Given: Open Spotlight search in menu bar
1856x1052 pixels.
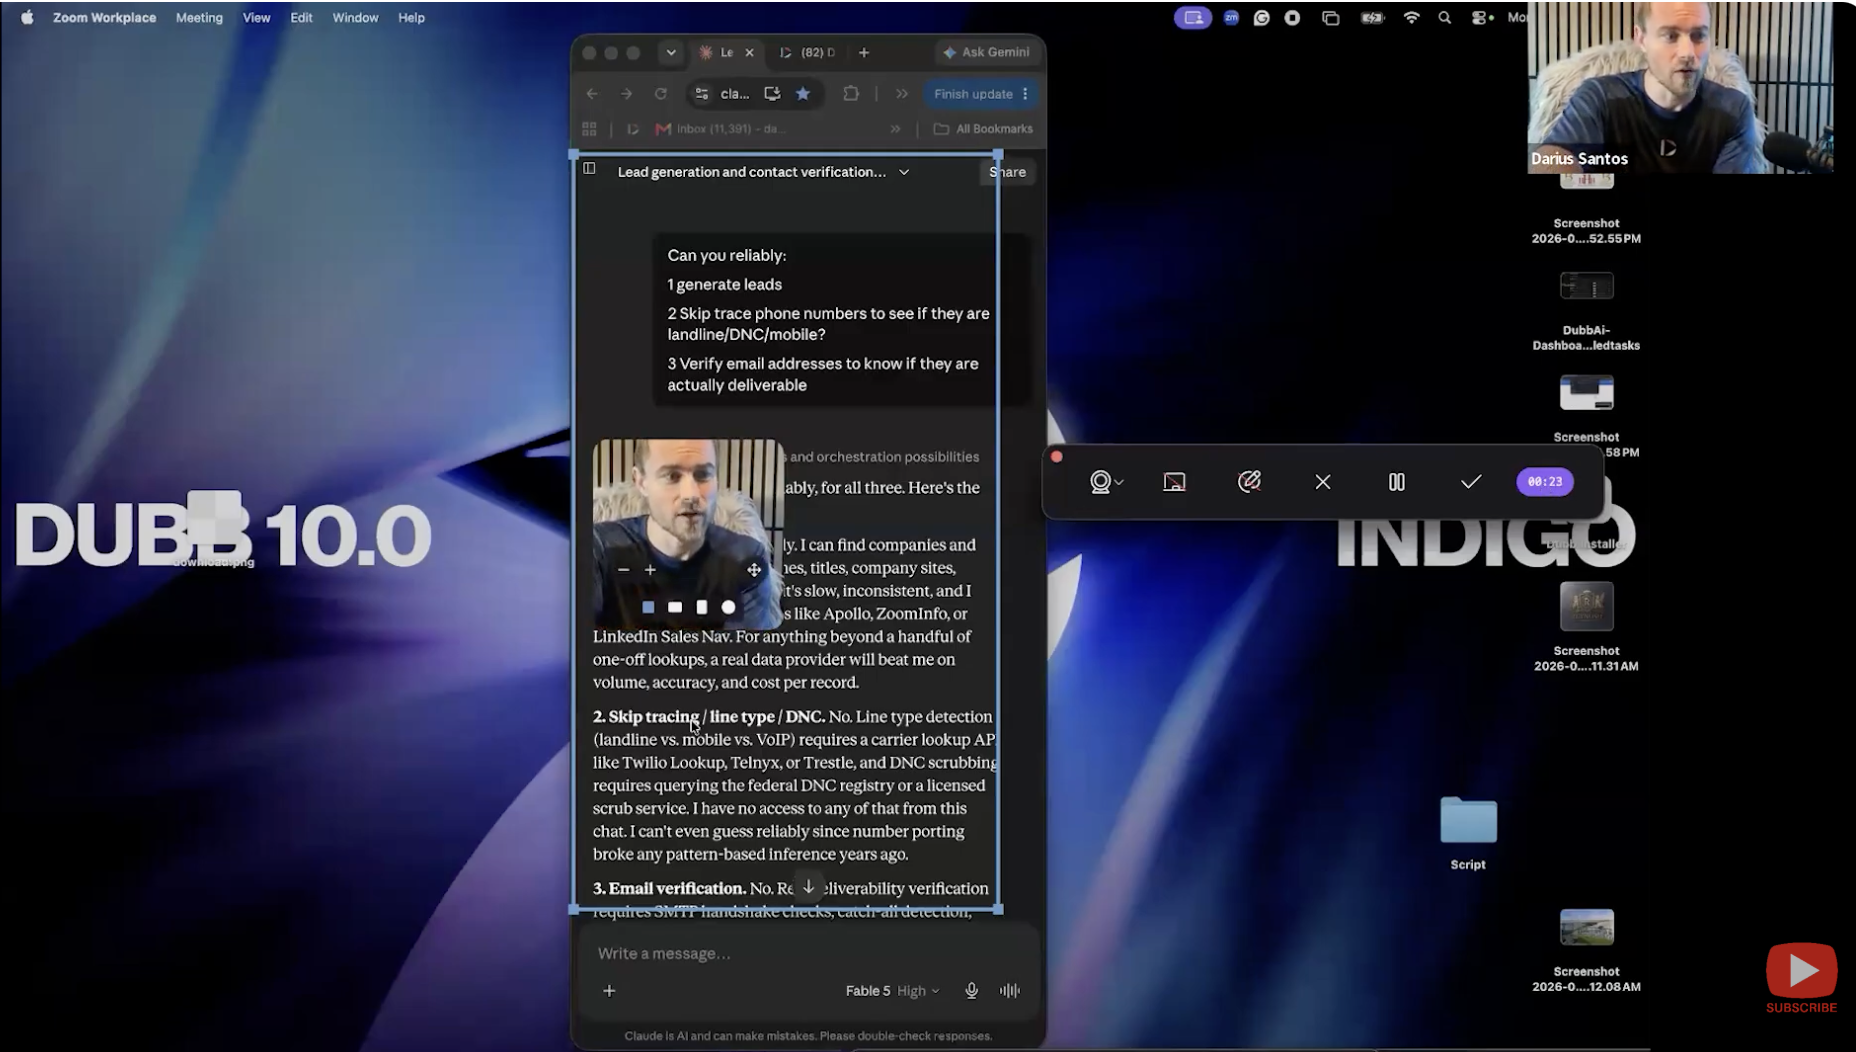Looking at the screenshot, I should pyautogui.click(x=1444, y=18).
